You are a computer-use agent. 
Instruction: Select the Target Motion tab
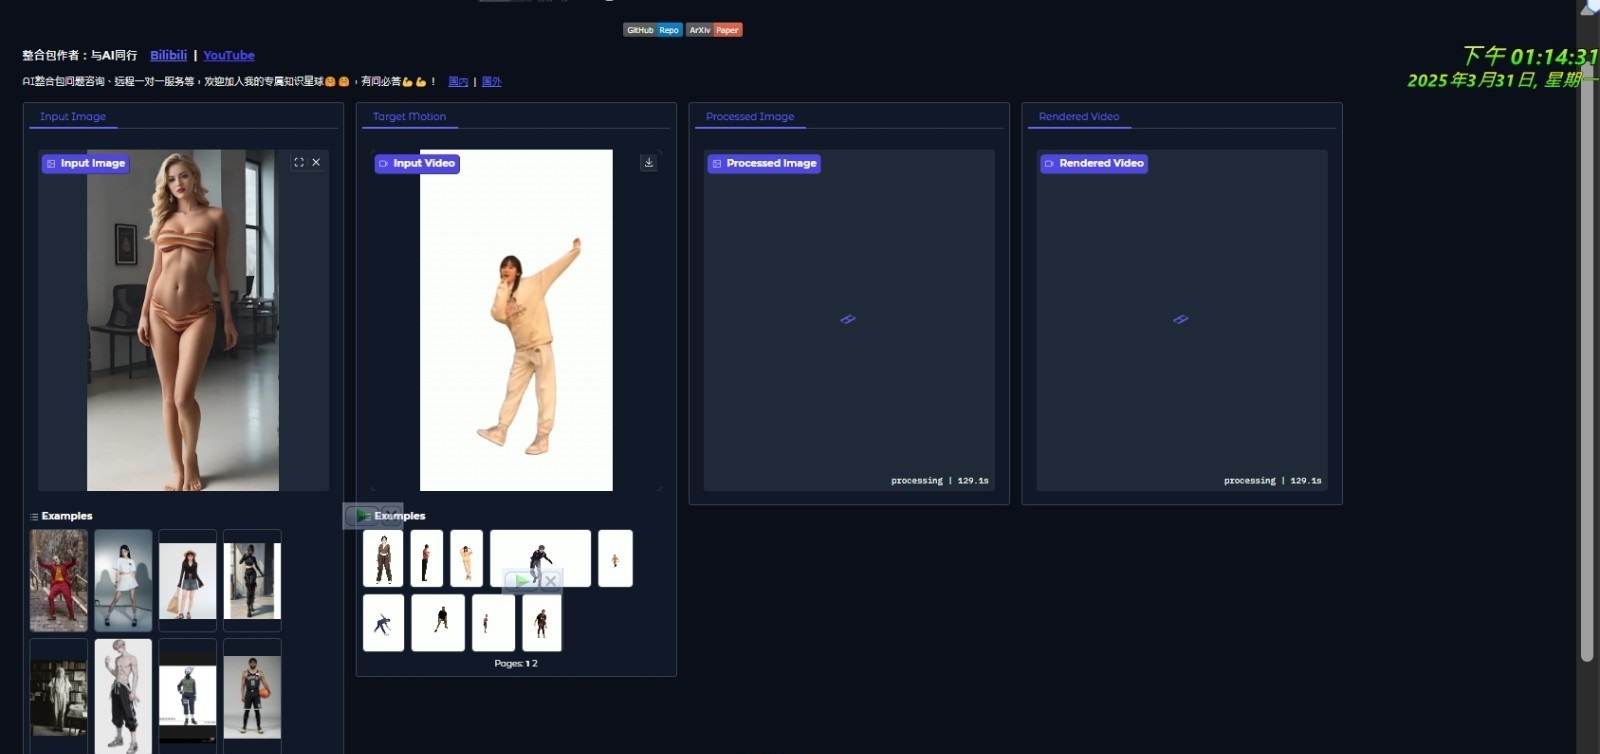pyautogui.click(x=409, y=117)
